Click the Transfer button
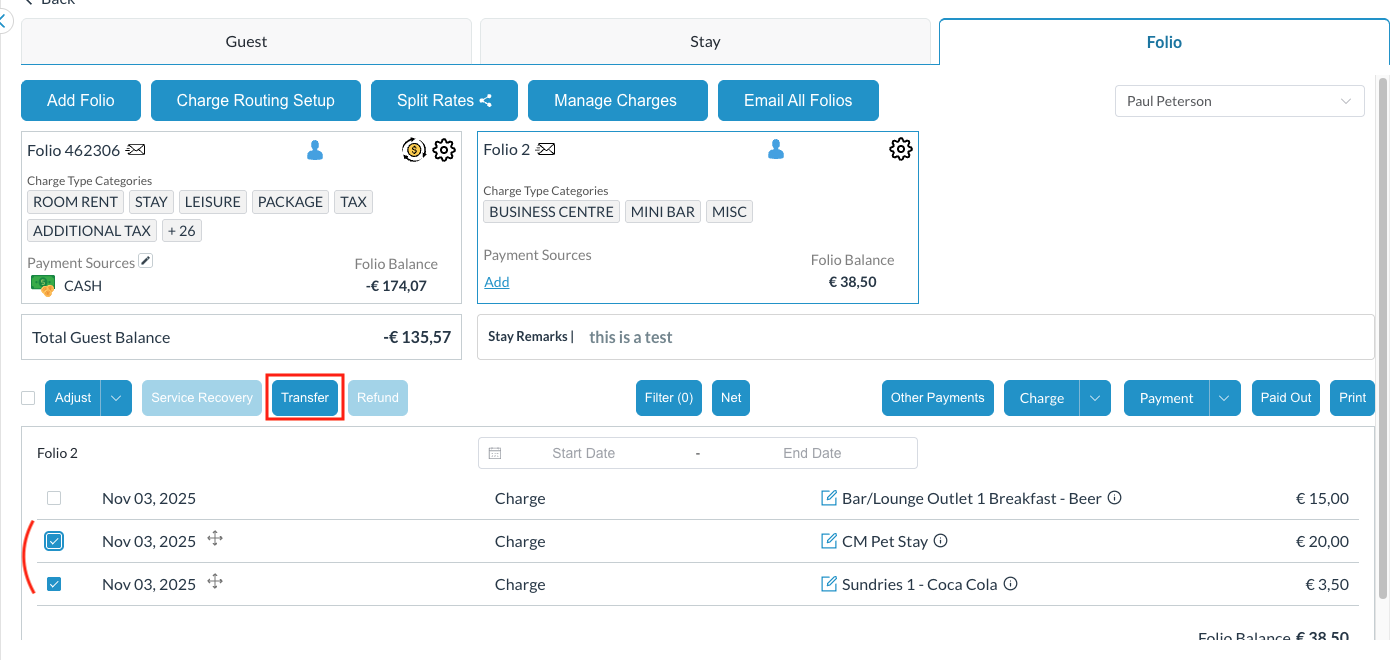Image resolution: width=1396 pixels, height=660 pixels. pyautogui.click(x=305, y=398)
